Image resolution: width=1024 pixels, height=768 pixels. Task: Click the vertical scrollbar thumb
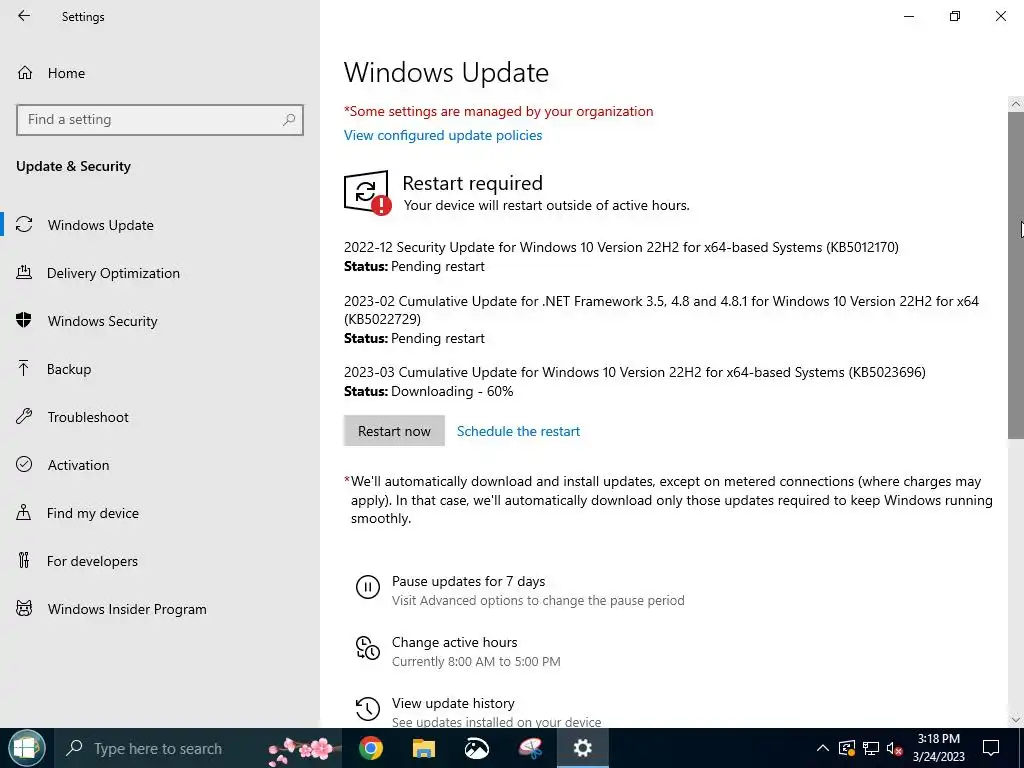(x=1016, y=274)
